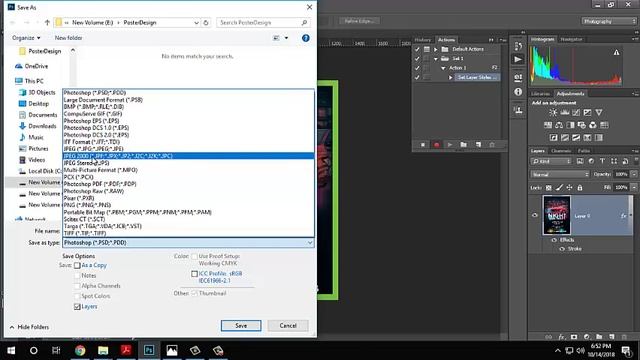Choose PNG (*.PNG;*.PNS) from format list
Screen dimensions: 640x360
[x=188, y=205]
